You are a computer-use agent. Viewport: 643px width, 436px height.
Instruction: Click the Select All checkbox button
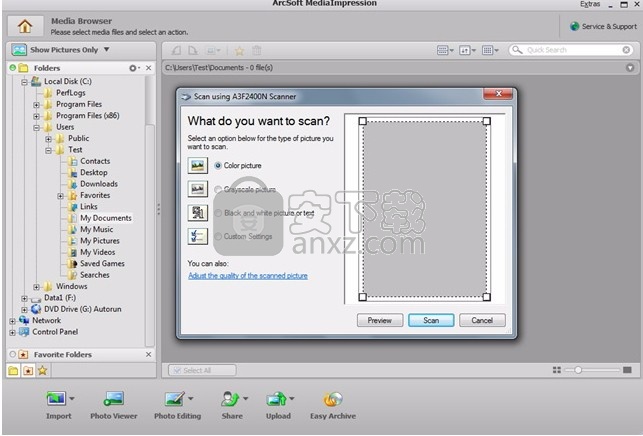pyautogui.click(x=202, y=370)
